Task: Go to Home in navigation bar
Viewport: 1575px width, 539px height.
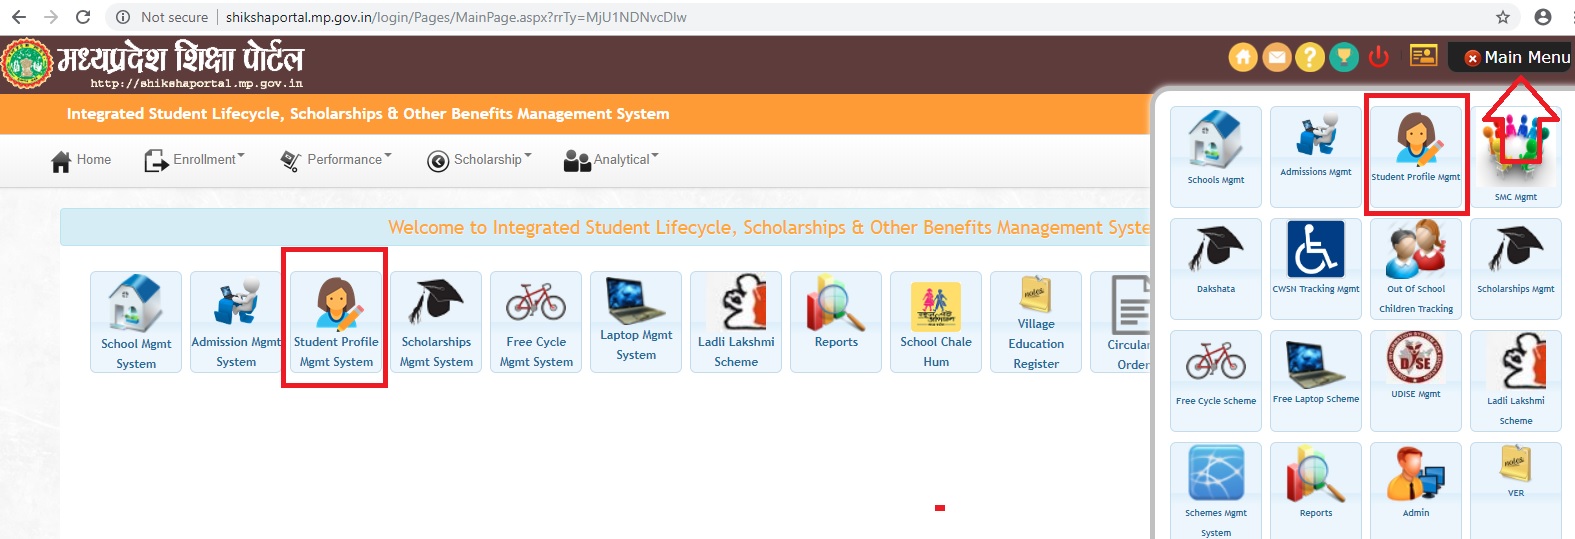Action: (x=81, y=160)
